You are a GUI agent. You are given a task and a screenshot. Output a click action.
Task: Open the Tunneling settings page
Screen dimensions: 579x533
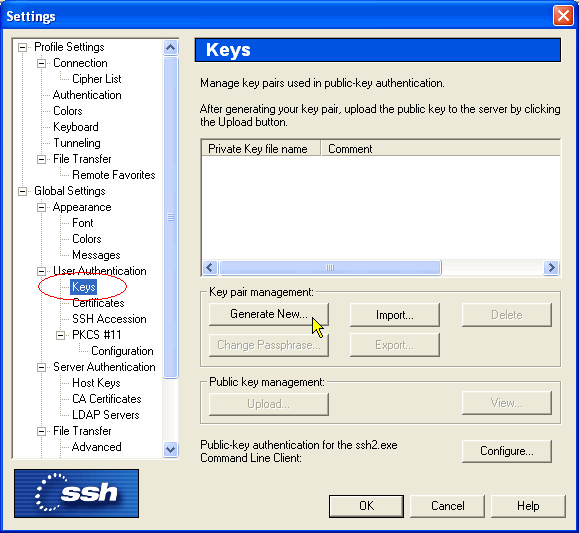point(77,143)
